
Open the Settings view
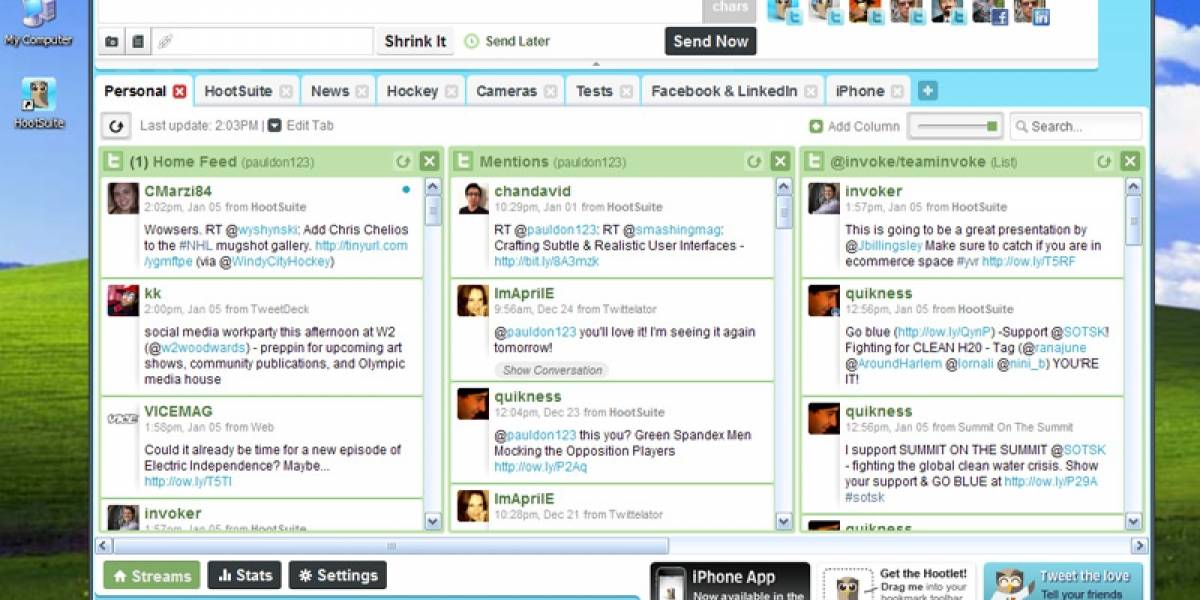337,575
